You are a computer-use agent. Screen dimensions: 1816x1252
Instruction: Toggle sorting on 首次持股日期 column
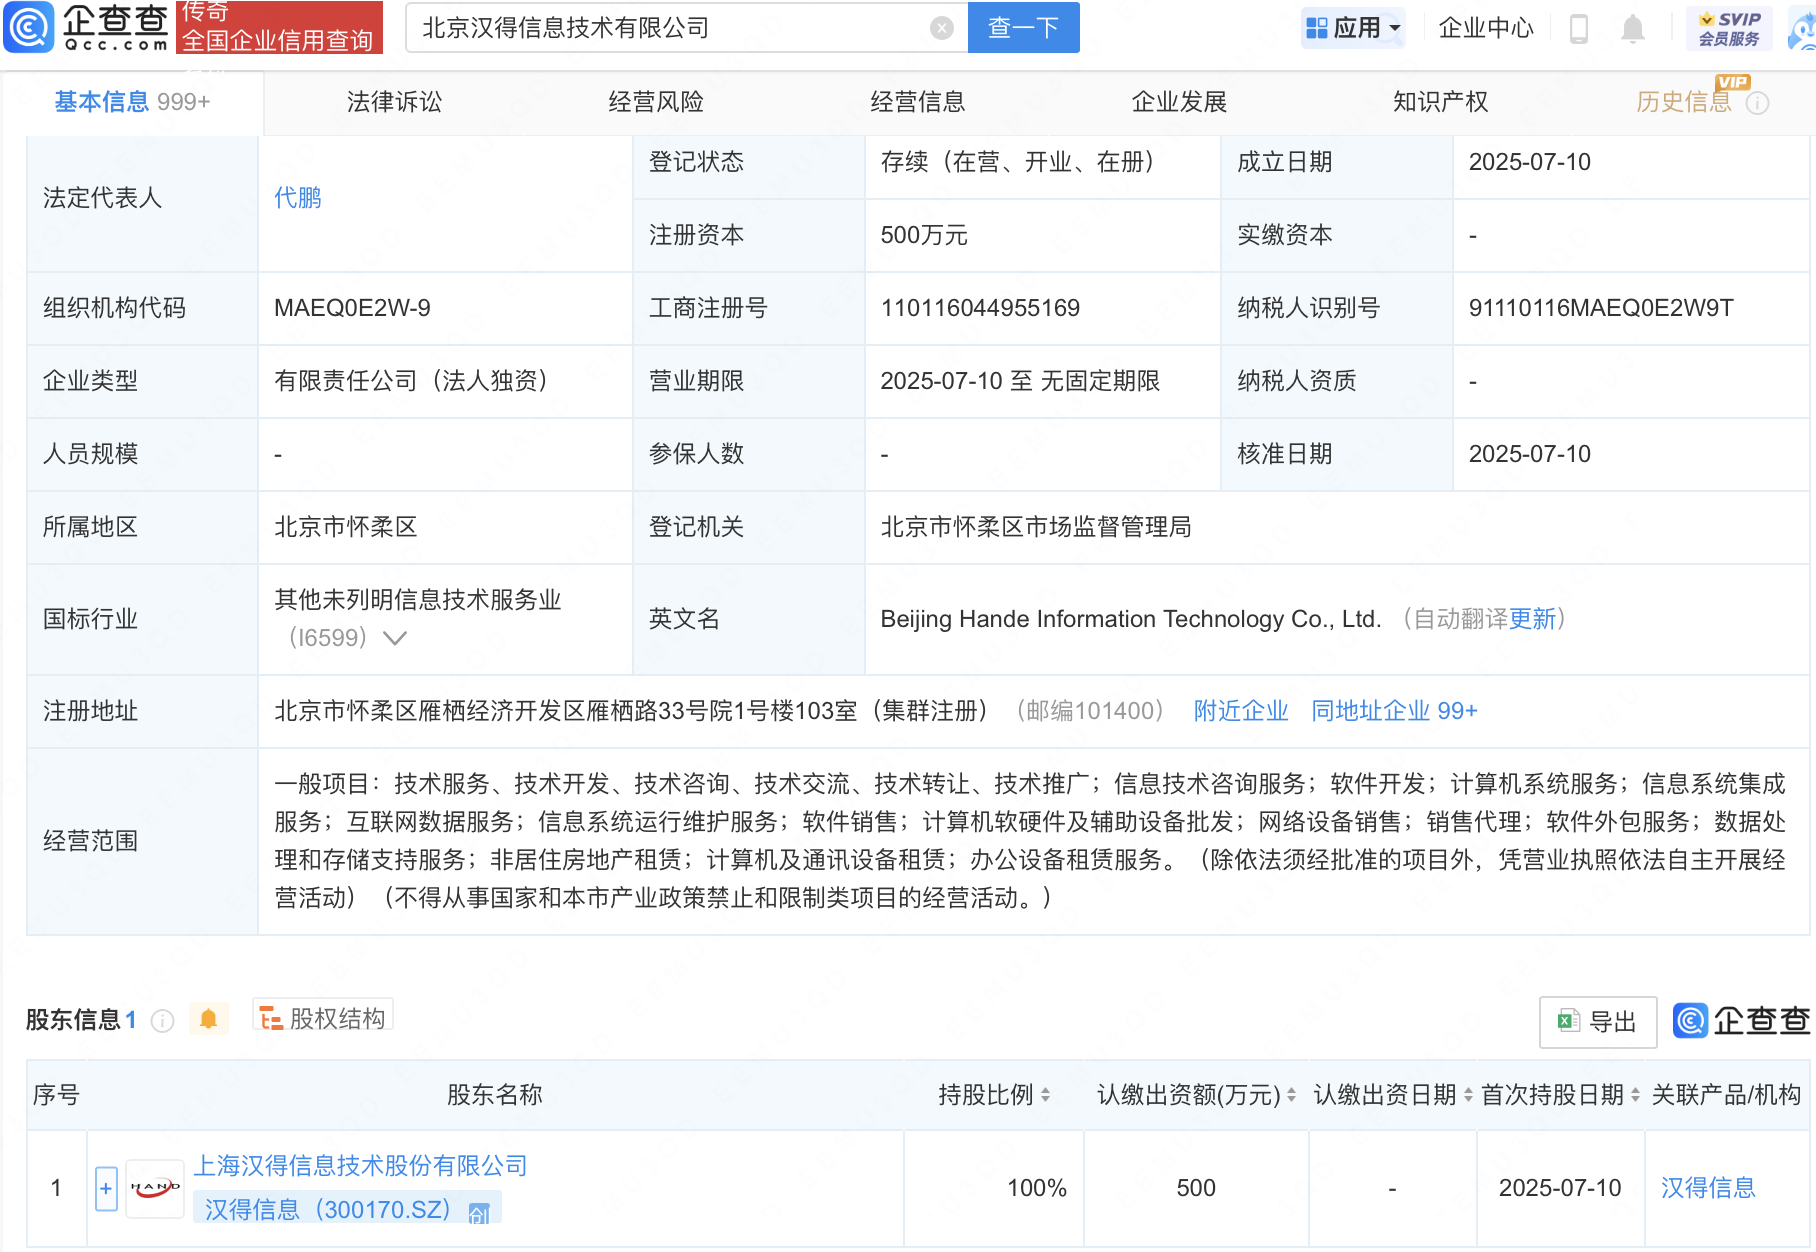coord(1634,1095)
